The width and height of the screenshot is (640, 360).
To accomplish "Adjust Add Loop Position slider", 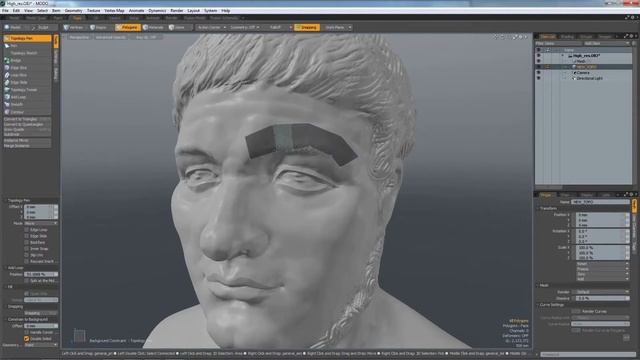I will point(41,274).
